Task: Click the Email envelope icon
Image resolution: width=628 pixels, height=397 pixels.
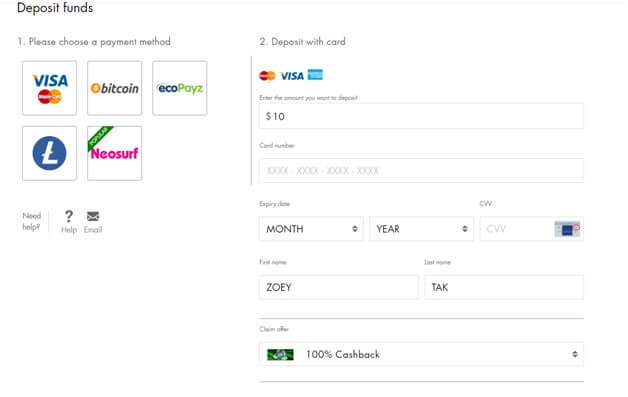Action: pos(93,216)
